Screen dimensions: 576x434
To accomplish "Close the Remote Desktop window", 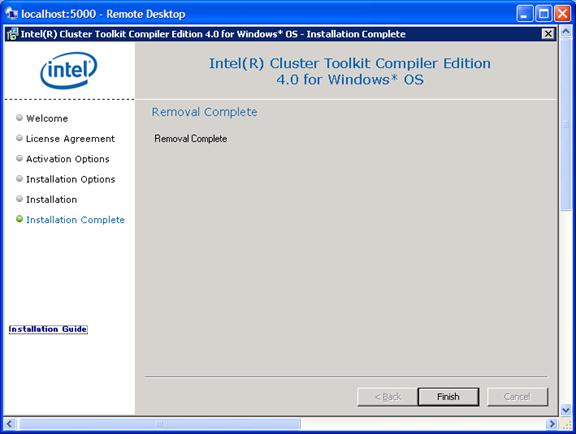I will click(562, 14).
